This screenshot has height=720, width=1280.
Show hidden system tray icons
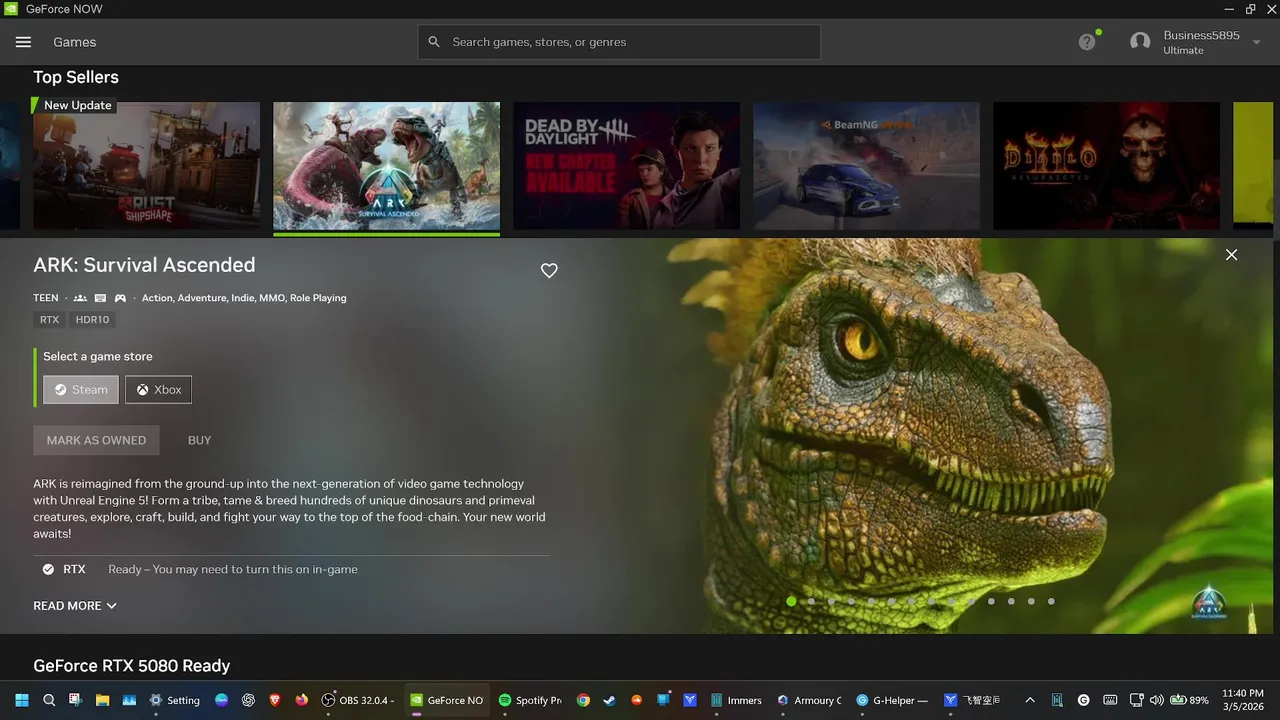coord(1030,700)
